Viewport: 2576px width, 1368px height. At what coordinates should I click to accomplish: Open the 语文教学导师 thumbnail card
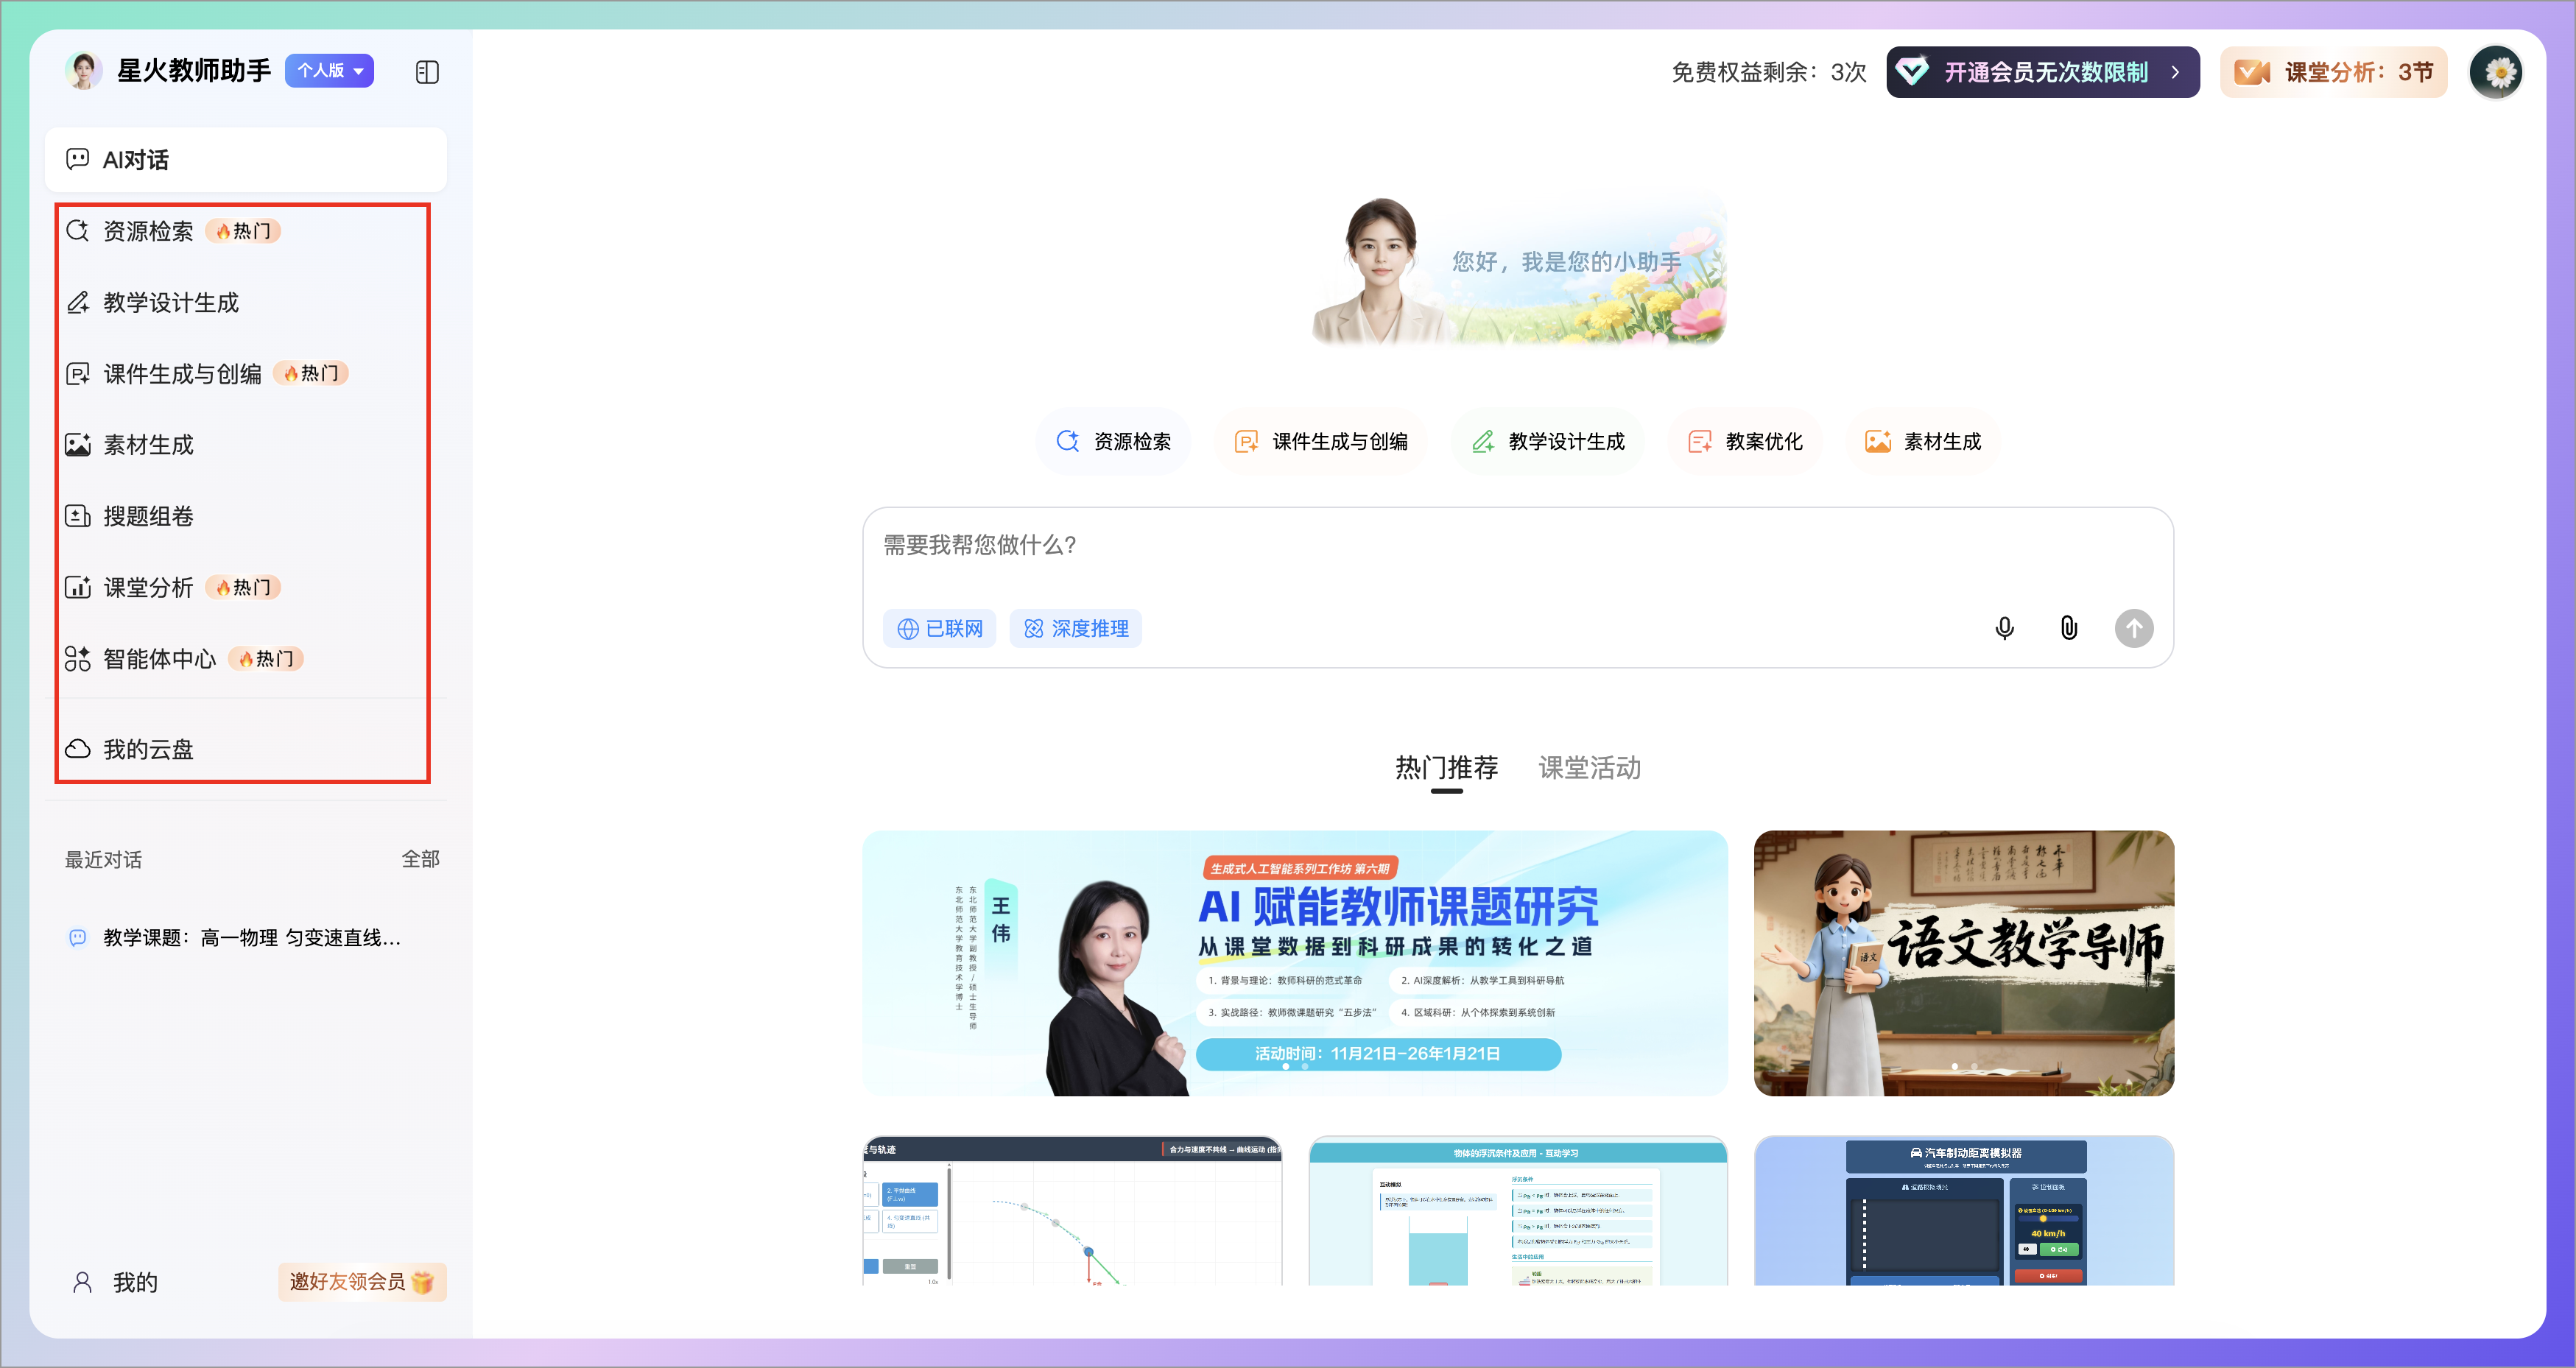[x=1963, y=962]
